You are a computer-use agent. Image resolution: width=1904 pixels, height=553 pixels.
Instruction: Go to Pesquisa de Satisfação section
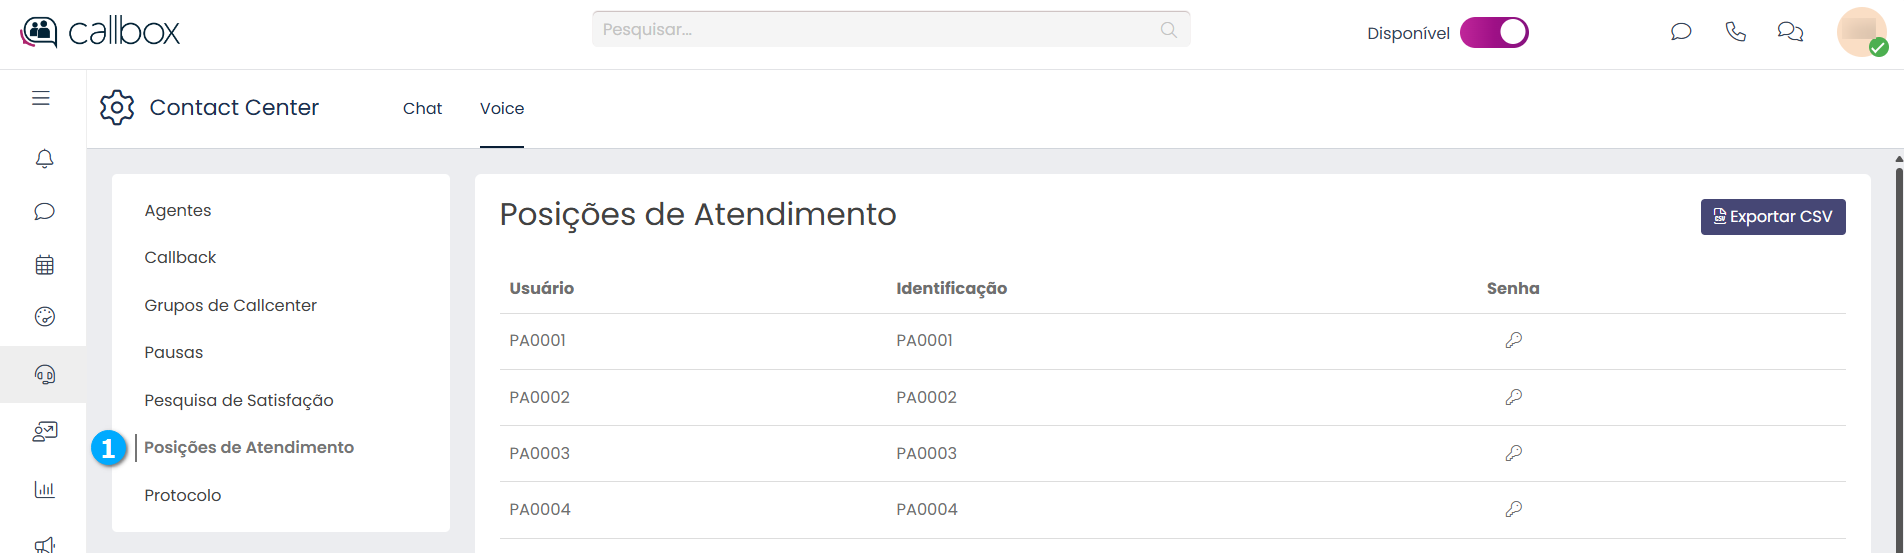[239, 400]
